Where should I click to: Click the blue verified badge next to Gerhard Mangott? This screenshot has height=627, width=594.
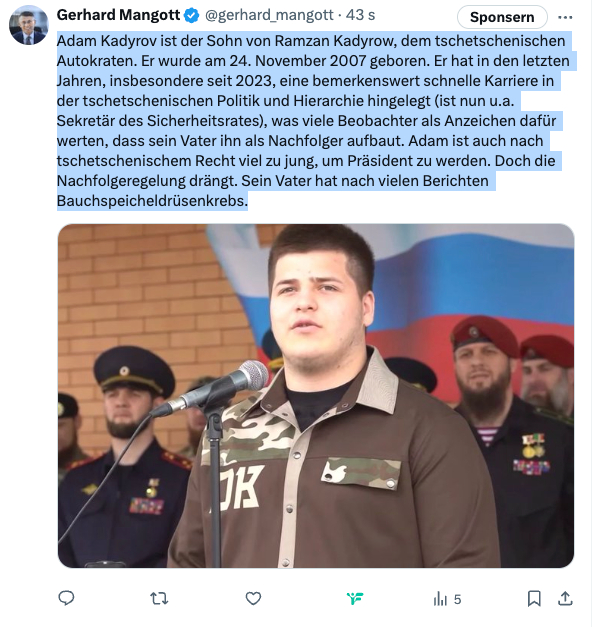click(x=192, y=16)
